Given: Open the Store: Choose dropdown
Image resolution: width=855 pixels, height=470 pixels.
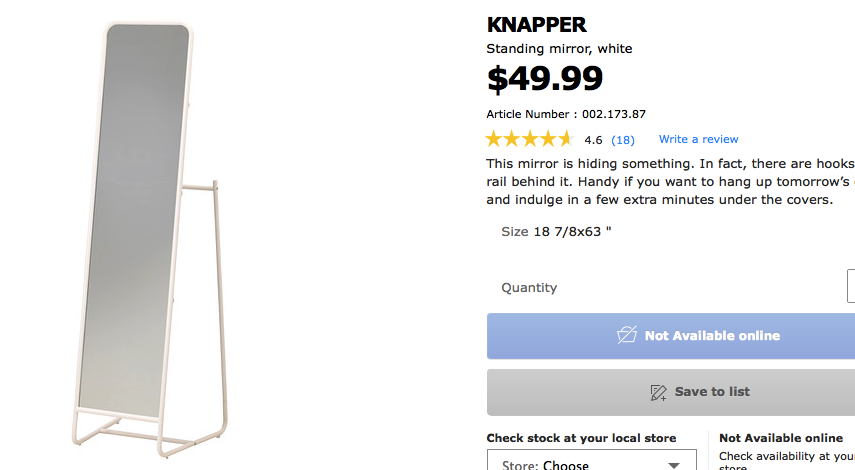Looking at the screenshot, I should coord(591,463).
